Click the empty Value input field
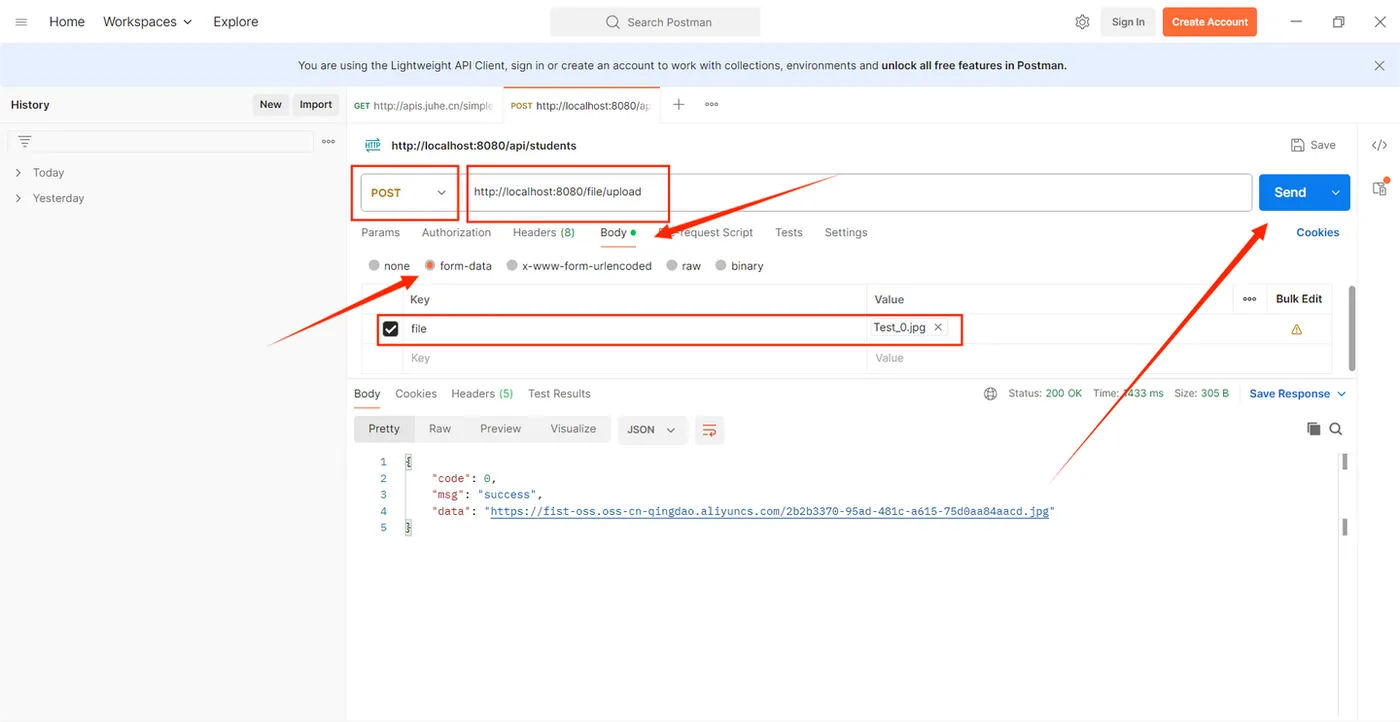Viewport: 1400px width, 722px height. click(1050, 358)
